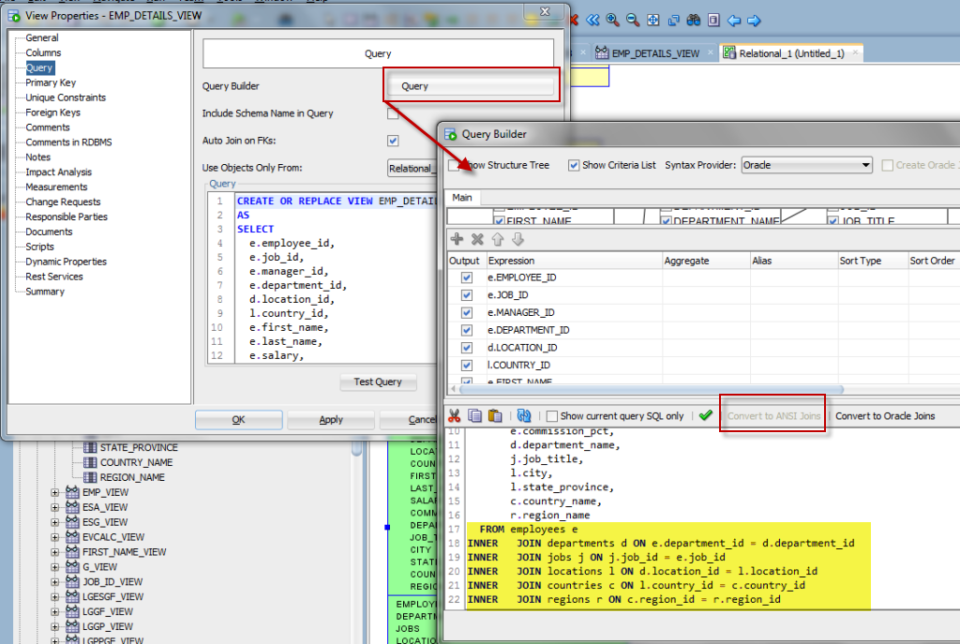Select Primary Key in the properties list

(x=50, y=83)
